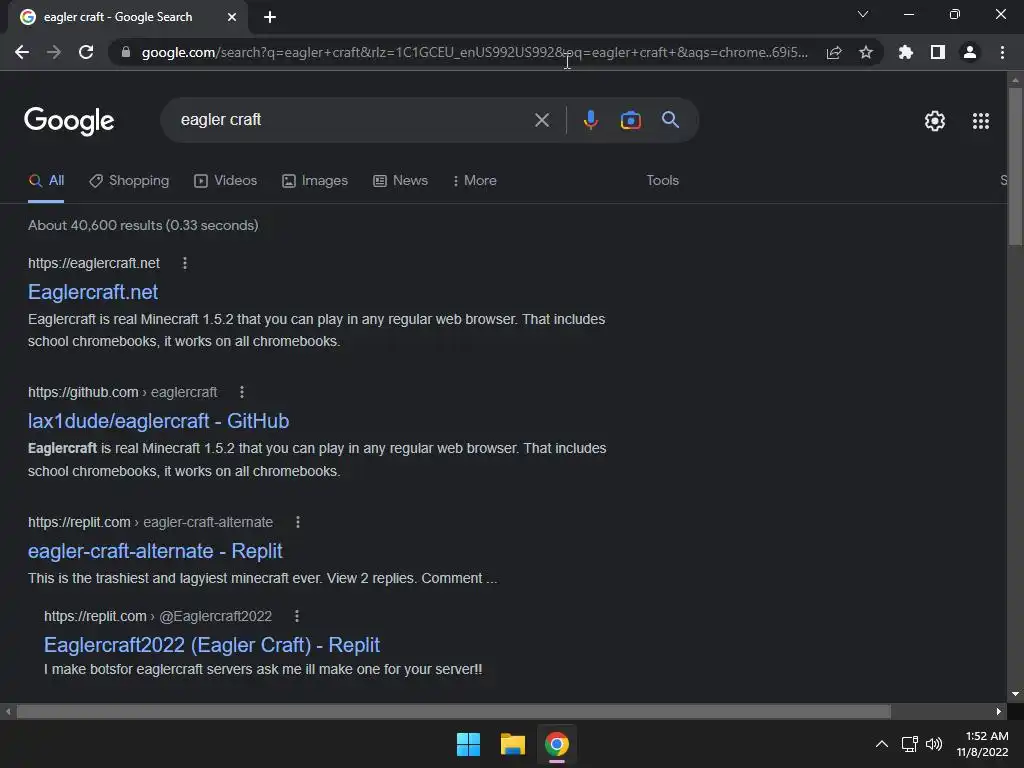Open Google quick settings gear
The height and width of the screenshot is (768, 1024).
click(x=935, y=121)
